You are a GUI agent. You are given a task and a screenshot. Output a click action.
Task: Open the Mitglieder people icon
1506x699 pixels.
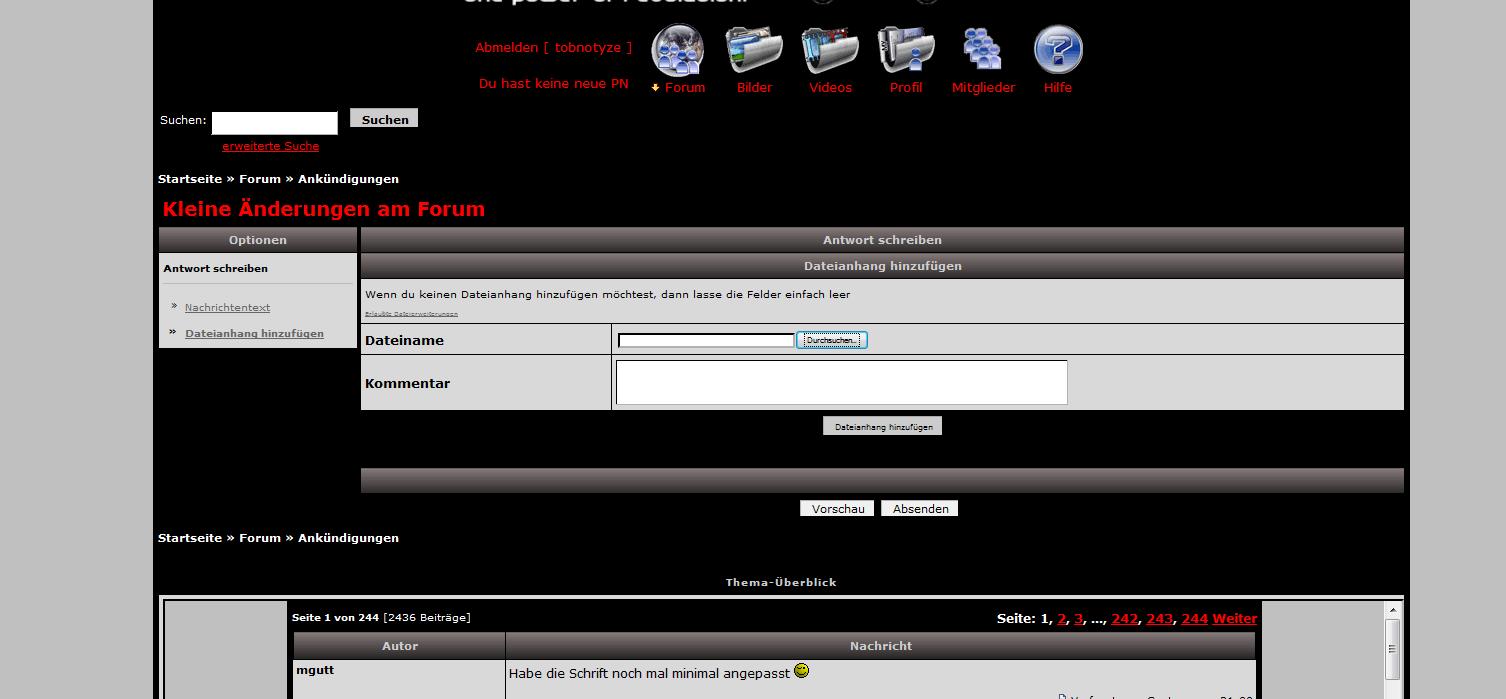point(982,50)
